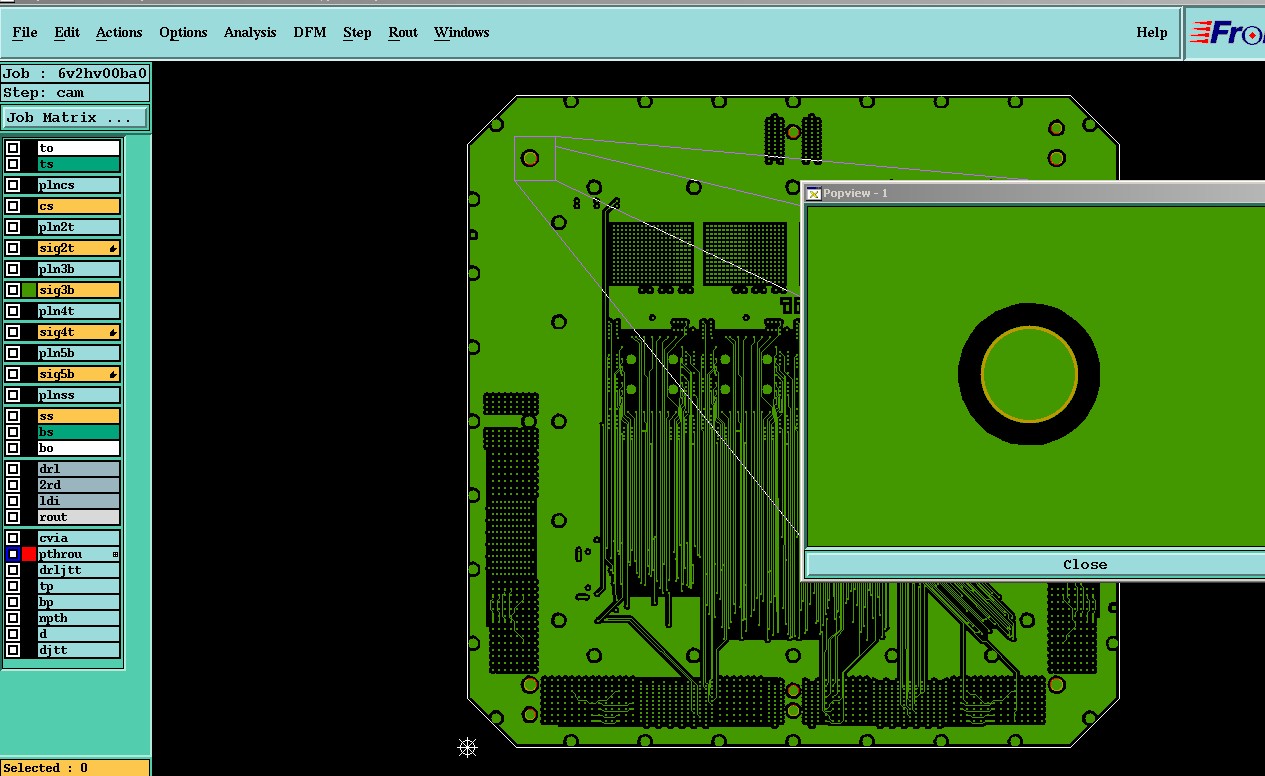Click the red color swatch beside pthrou
Screen dimensions: 1265x776
29,554
